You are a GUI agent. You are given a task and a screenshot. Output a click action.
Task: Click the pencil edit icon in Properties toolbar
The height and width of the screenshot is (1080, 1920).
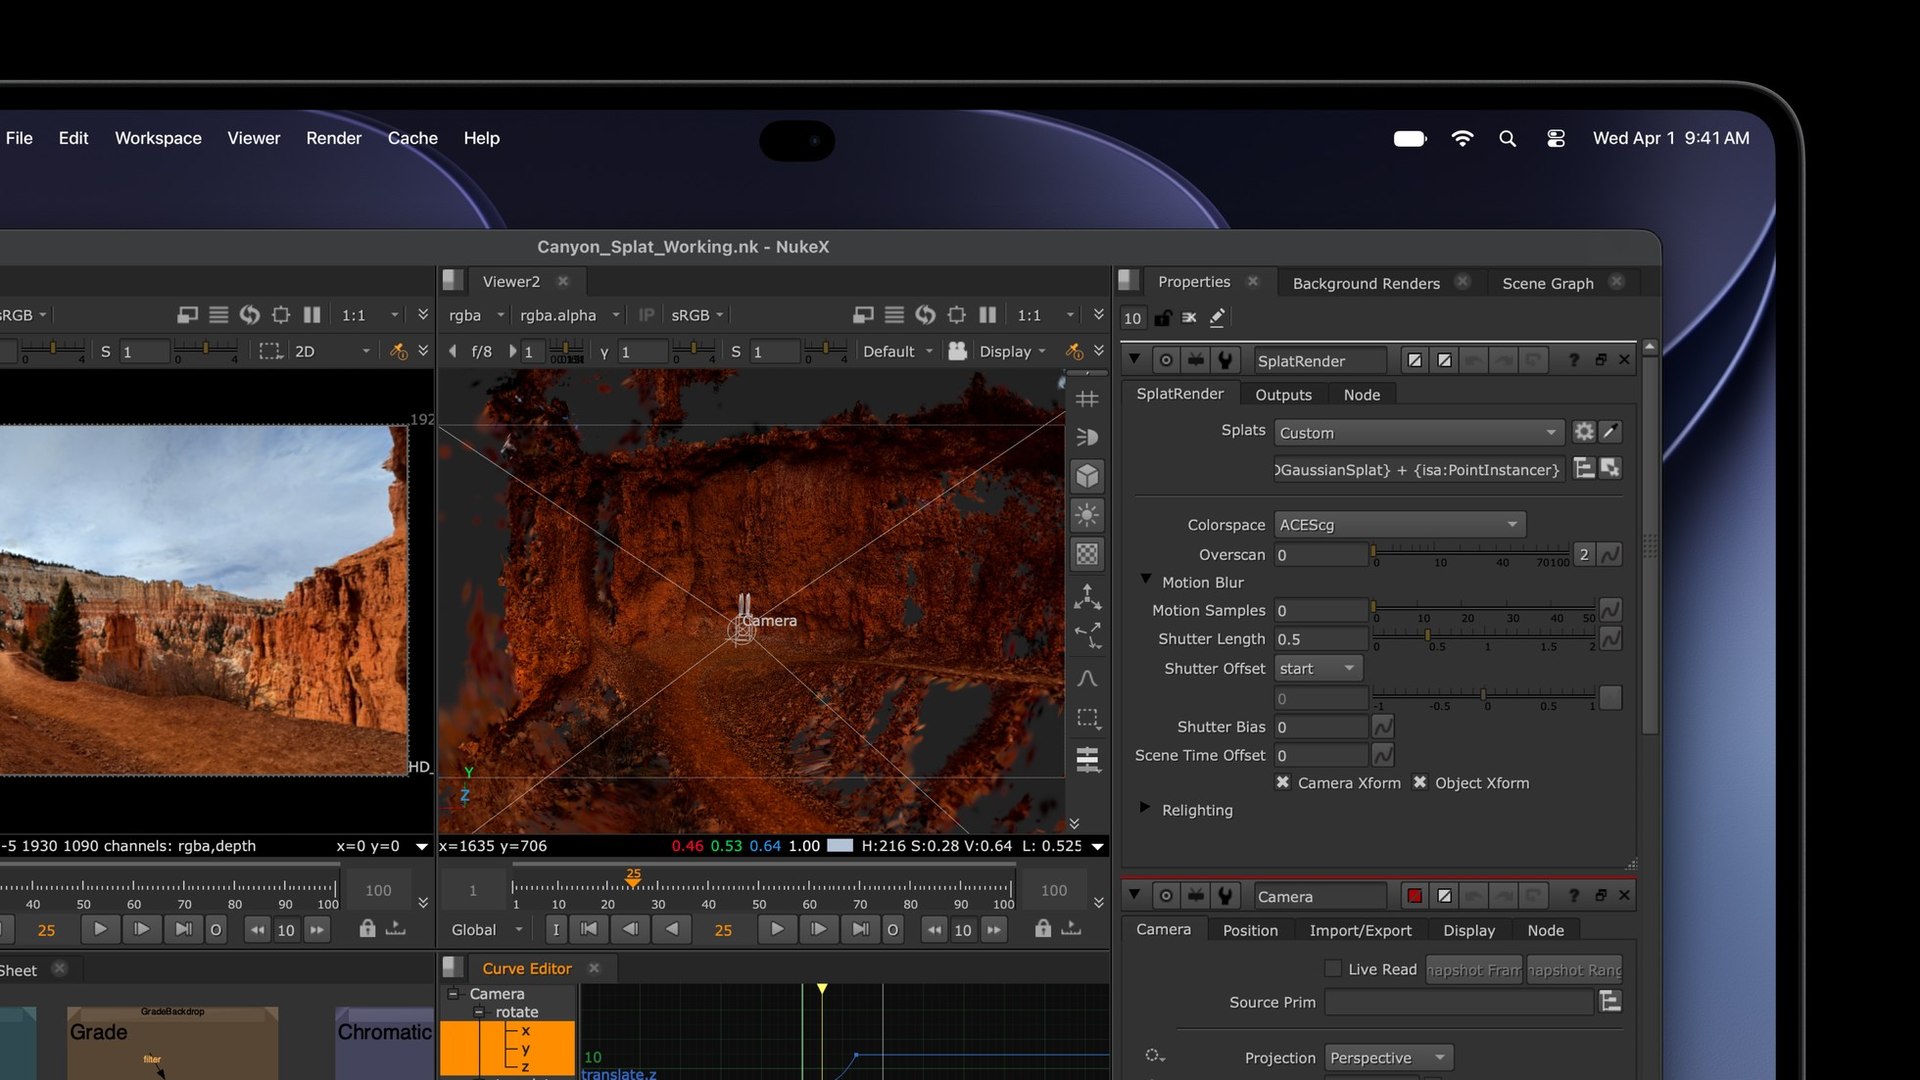click(x=1217, y=318)
